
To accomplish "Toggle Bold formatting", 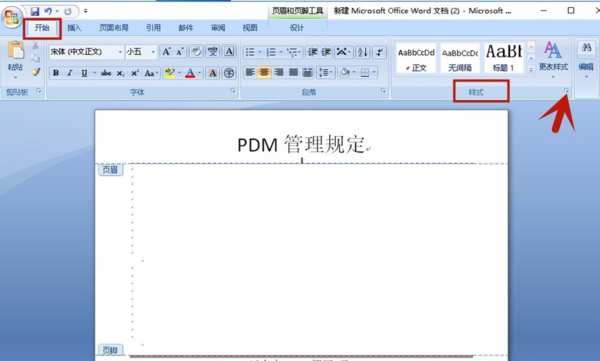I will coord(56,73).
